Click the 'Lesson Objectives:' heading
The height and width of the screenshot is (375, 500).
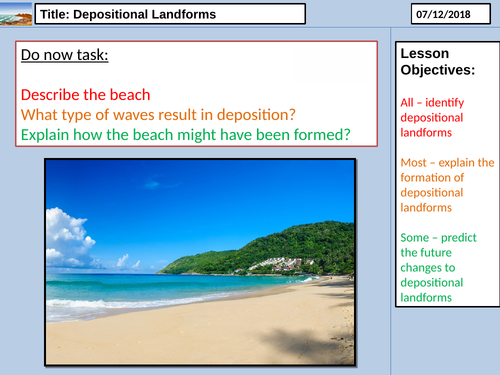tap(438, 62)
